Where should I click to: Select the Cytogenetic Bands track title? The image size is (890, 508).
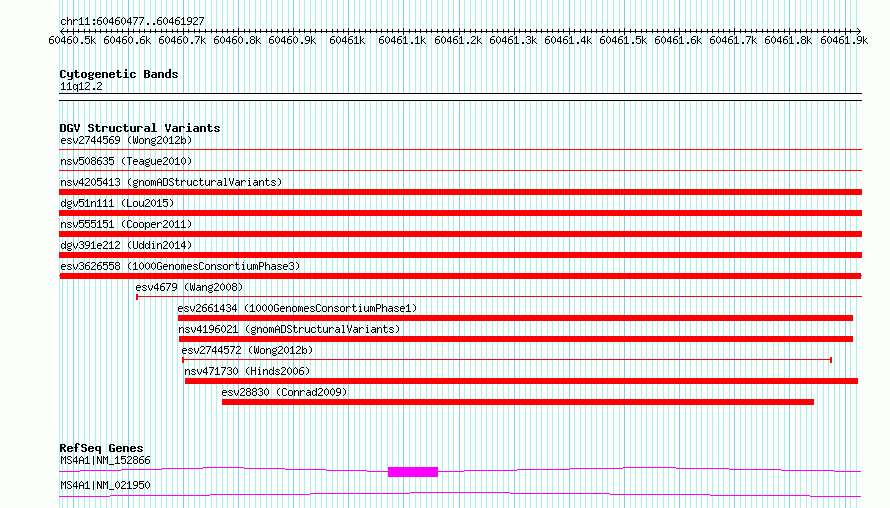(119, 74)
